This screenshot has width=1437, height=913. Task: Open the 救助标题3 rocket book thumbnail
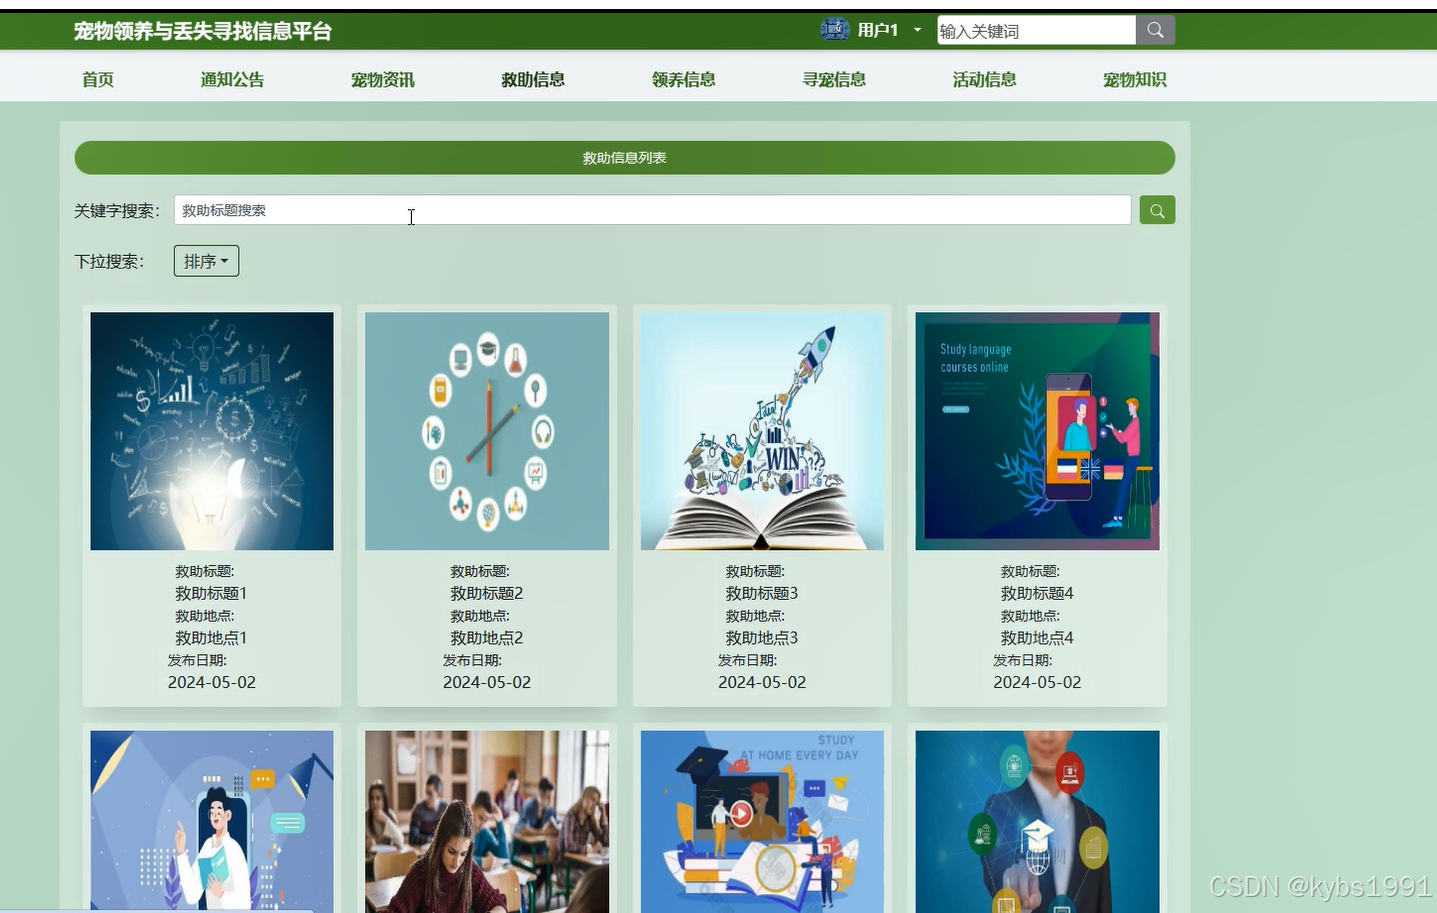coord(762,431)
